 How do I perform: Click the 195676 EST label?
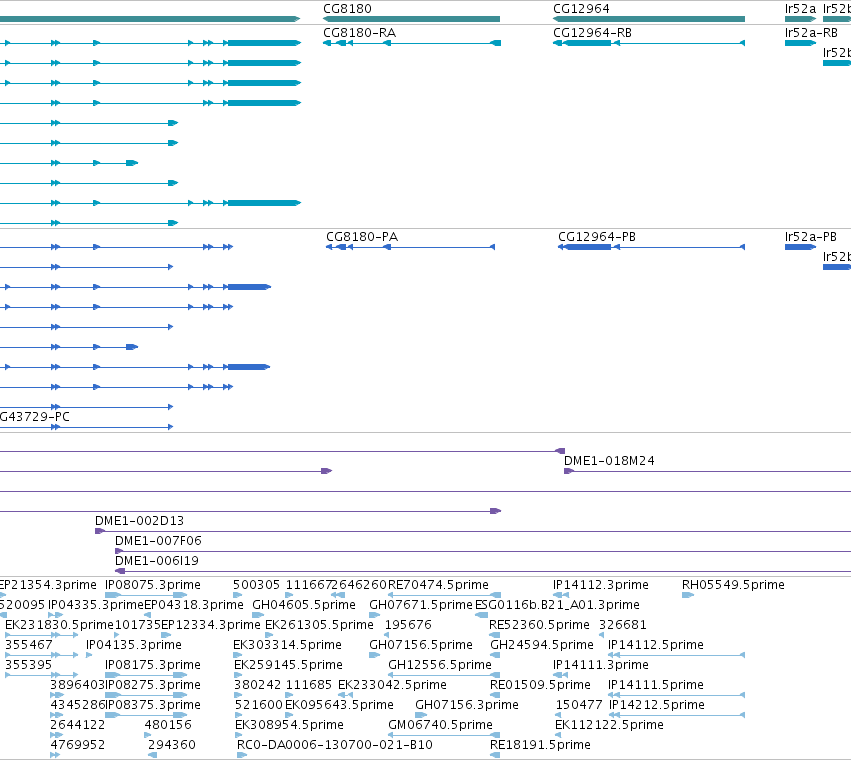click(408, 625)
